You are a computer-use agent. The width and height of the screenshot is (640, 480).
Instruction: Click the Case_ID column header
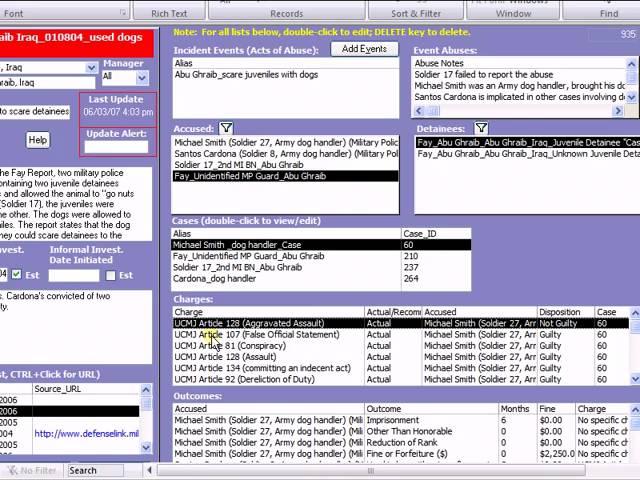(x=436, y=234)
